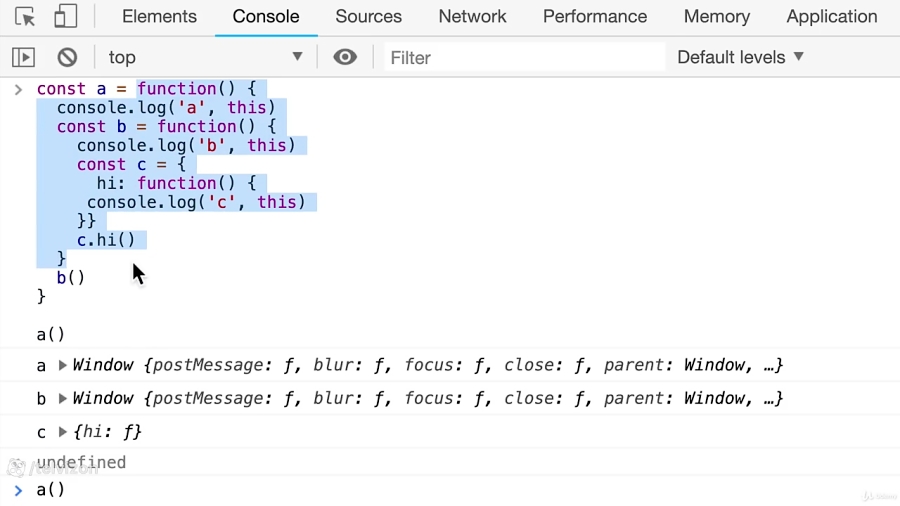Expand the Window object logged for b
This screenshot has width=900, height=506.
point(63,398)
